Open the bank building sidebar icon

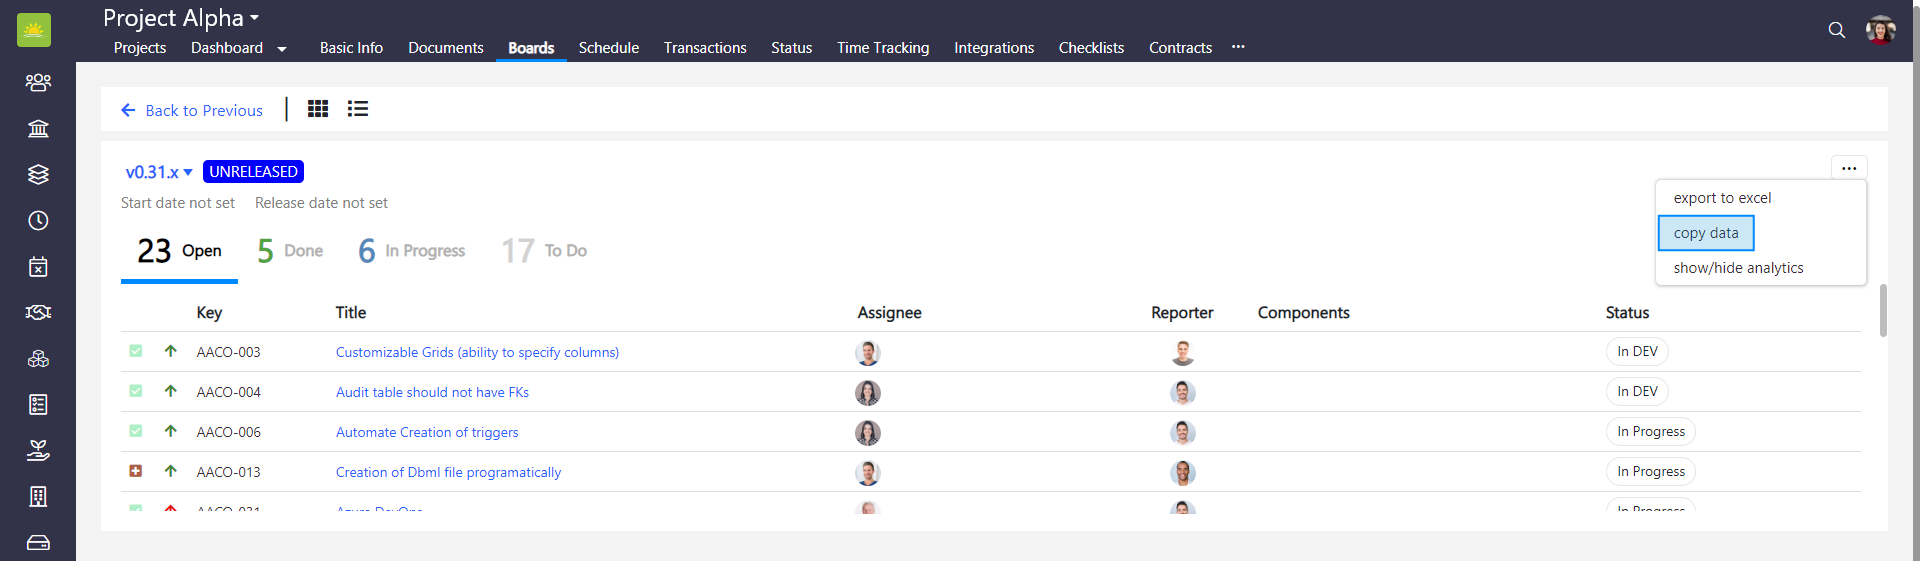[x=38, y=128]
